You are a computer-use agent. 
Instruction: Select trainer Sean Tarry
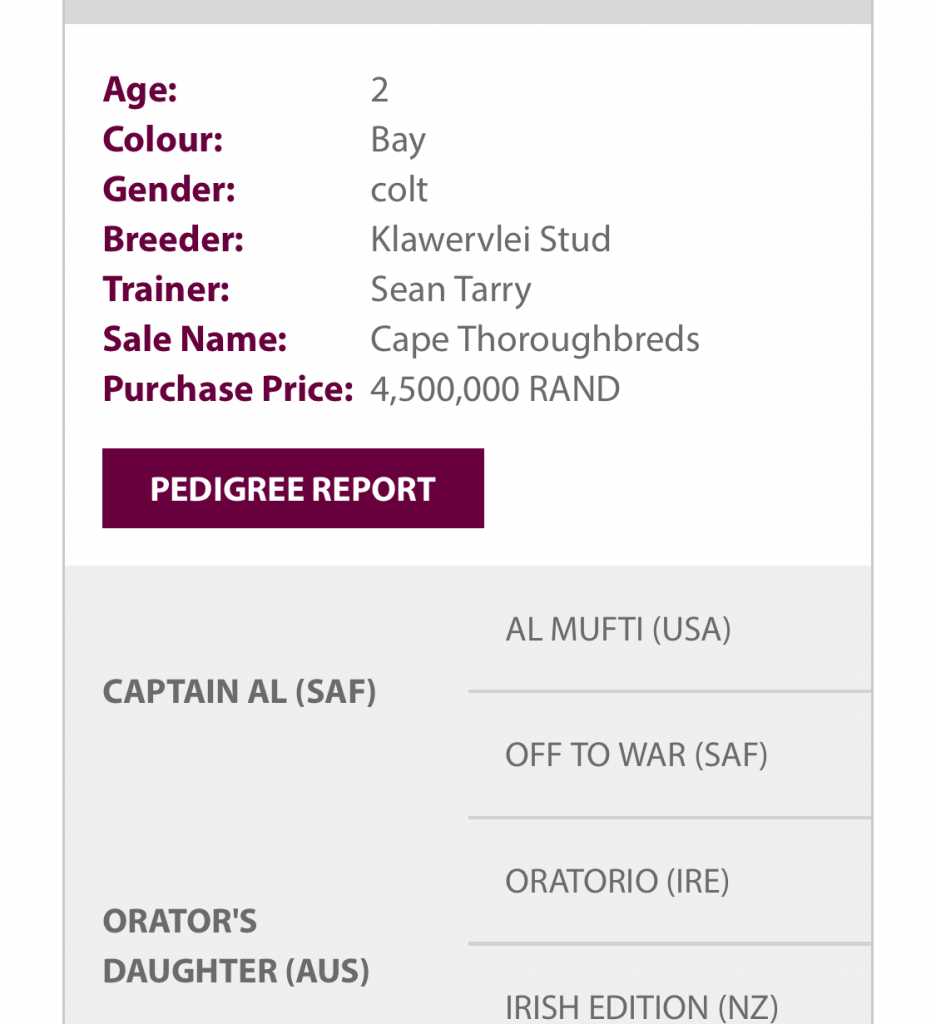click(x=451, y=289)
